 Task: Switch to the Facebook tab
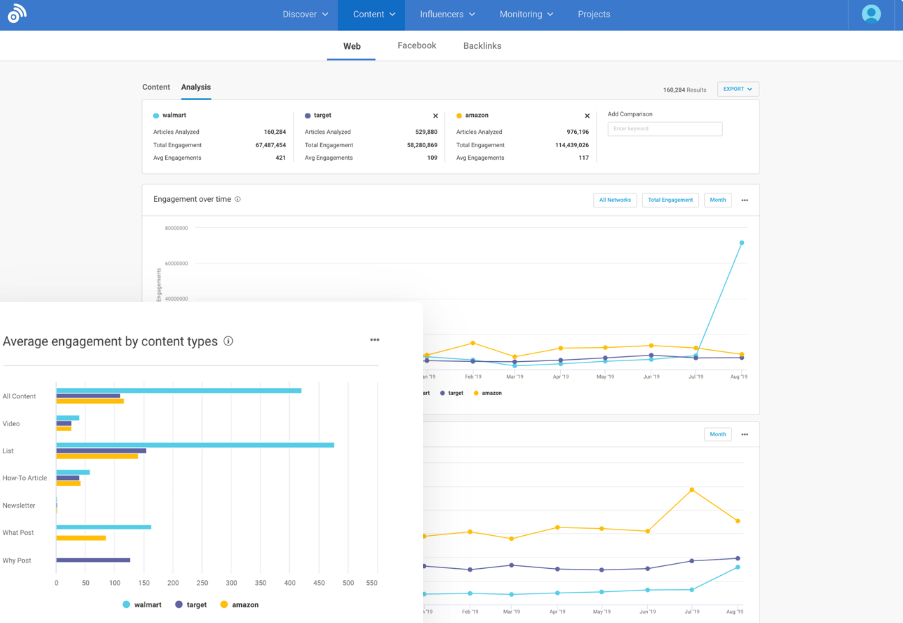[x=416, y=45]
